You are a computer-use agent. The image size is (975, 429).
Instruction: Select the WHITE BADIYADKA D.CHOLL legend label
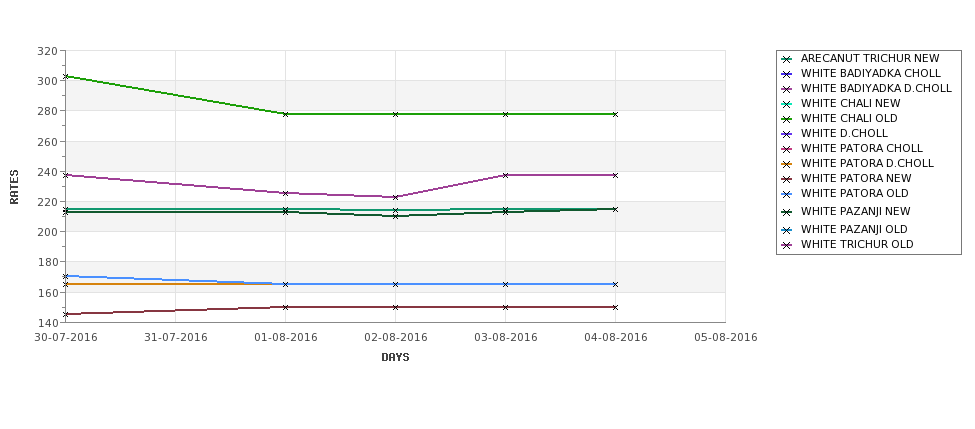876,88
